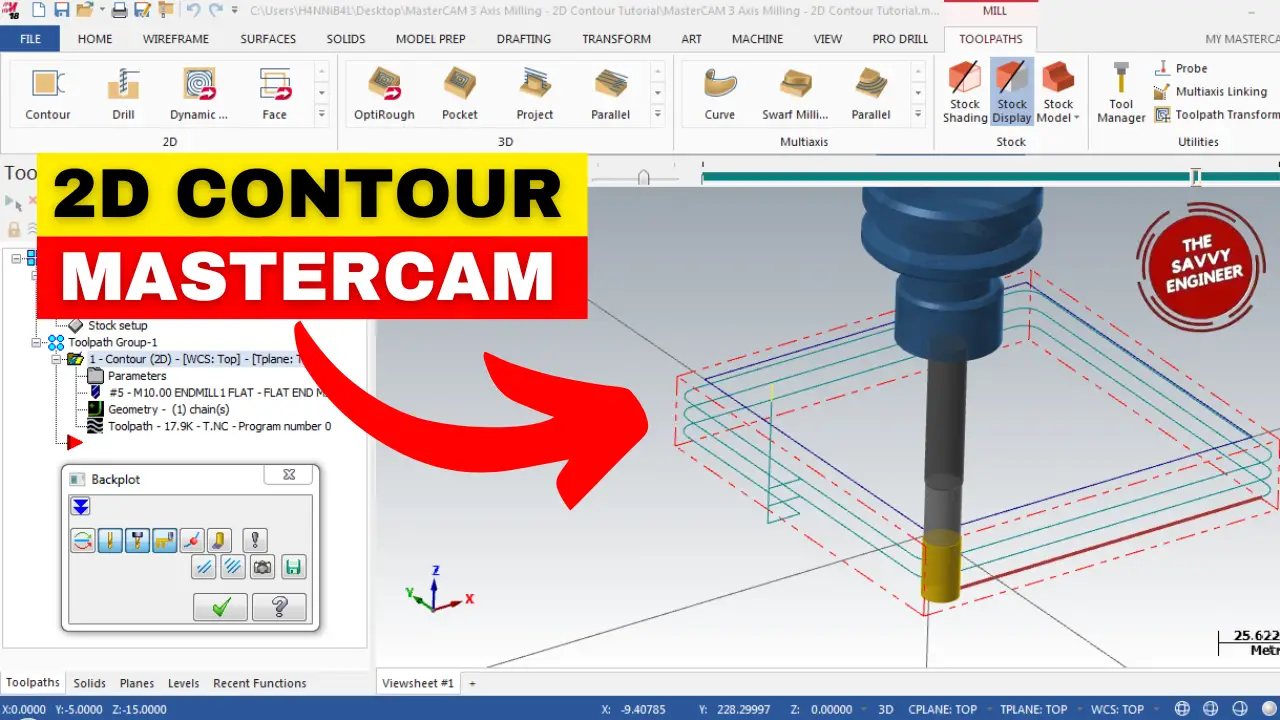The height and width of the screenshot is (720, 1280).
Task: Select the Viewsheet #1 tab
Action: pyautogui.click(x=417, y=683)
